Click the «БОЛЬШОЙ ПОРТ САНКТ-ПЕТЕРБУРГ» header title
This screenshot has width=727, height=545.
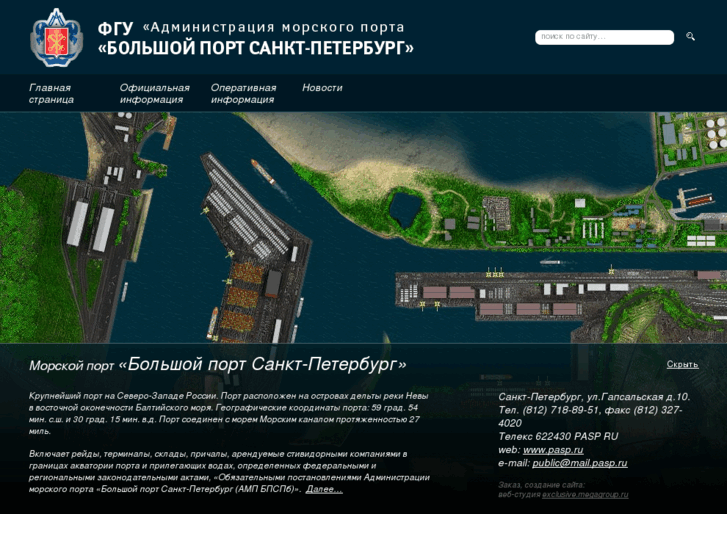(255, 48)
